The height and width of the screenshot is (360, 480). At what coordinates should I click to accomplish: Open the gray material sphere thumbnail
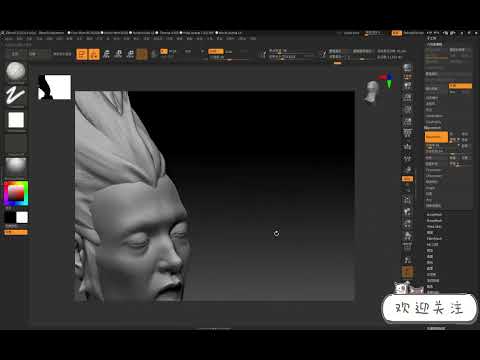(16, 167)
